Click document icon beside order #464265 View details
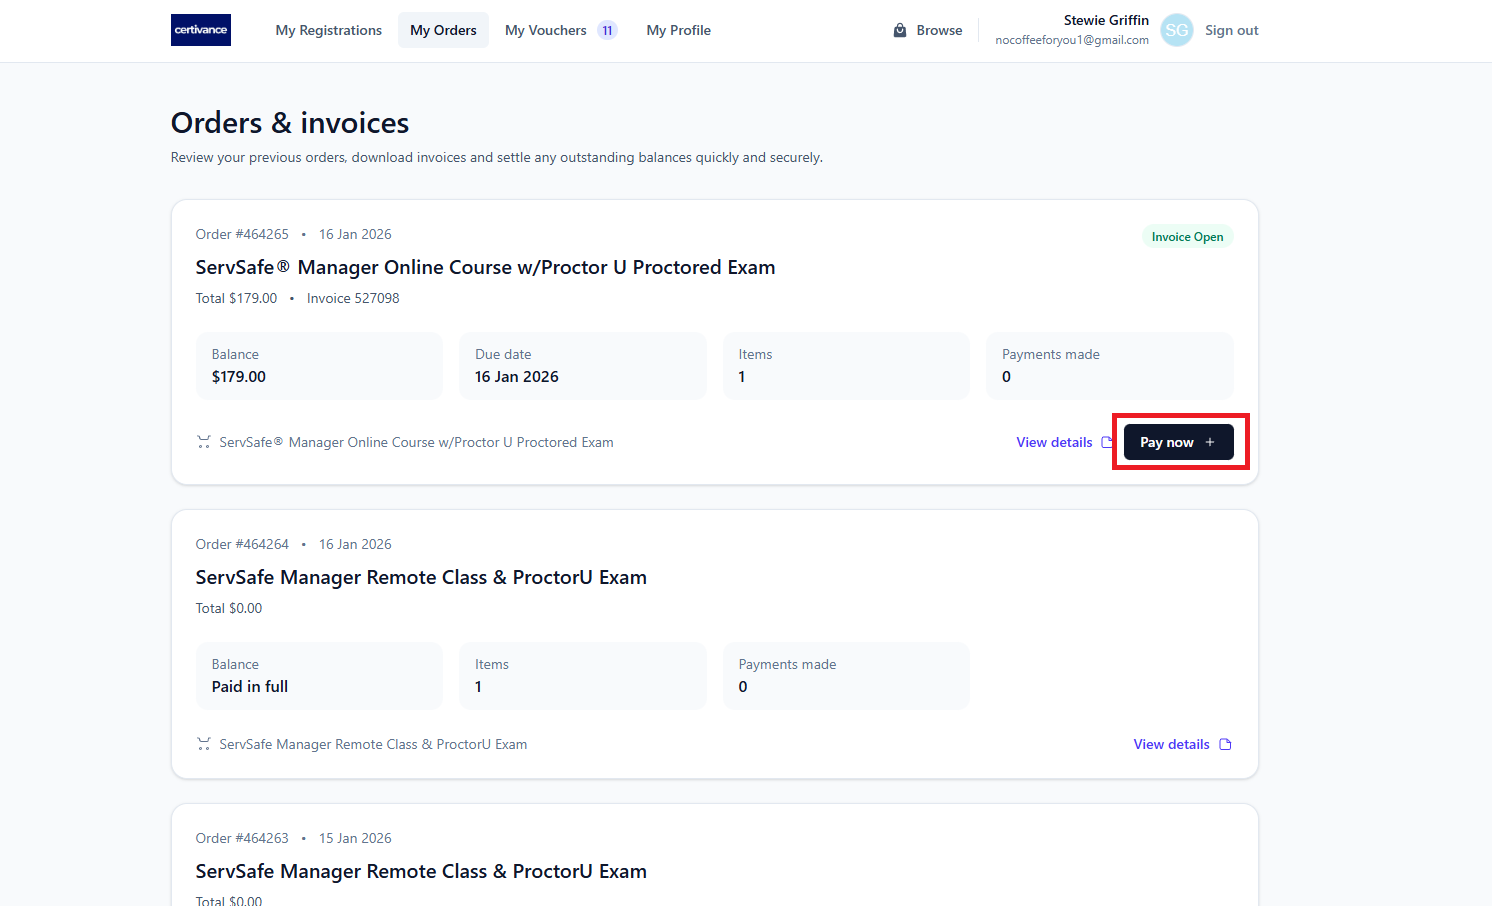The height and width of the screenshot is (906, 1492). click(1106, 442)
